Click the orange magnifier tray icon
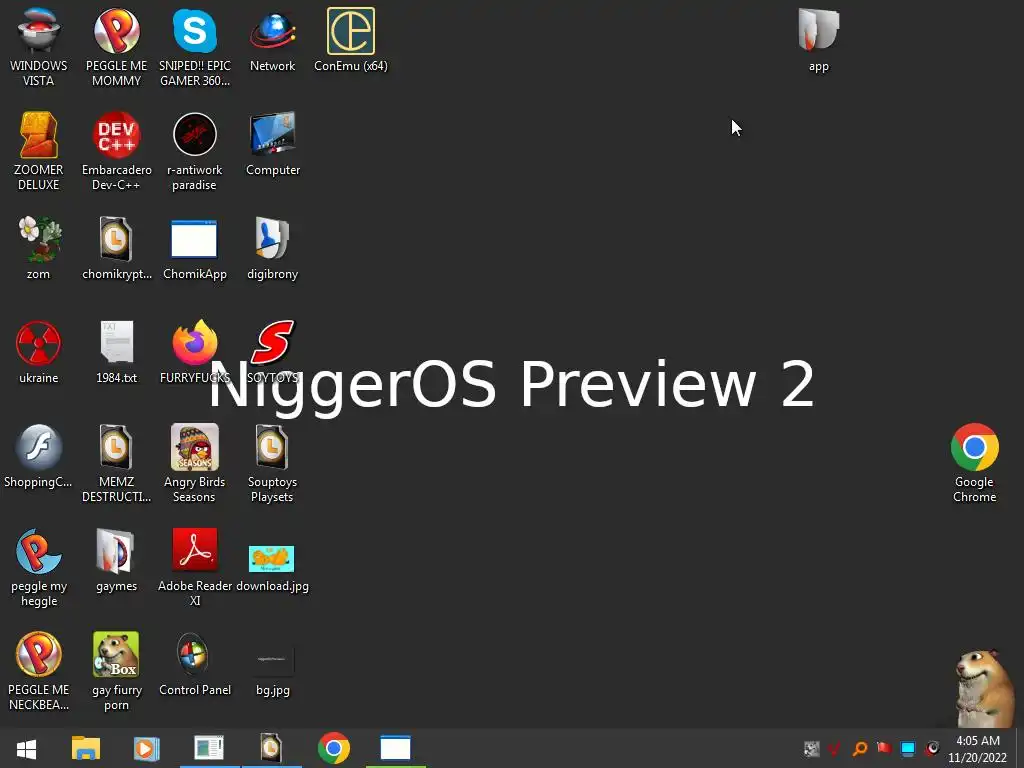 [x=859, y=748]
